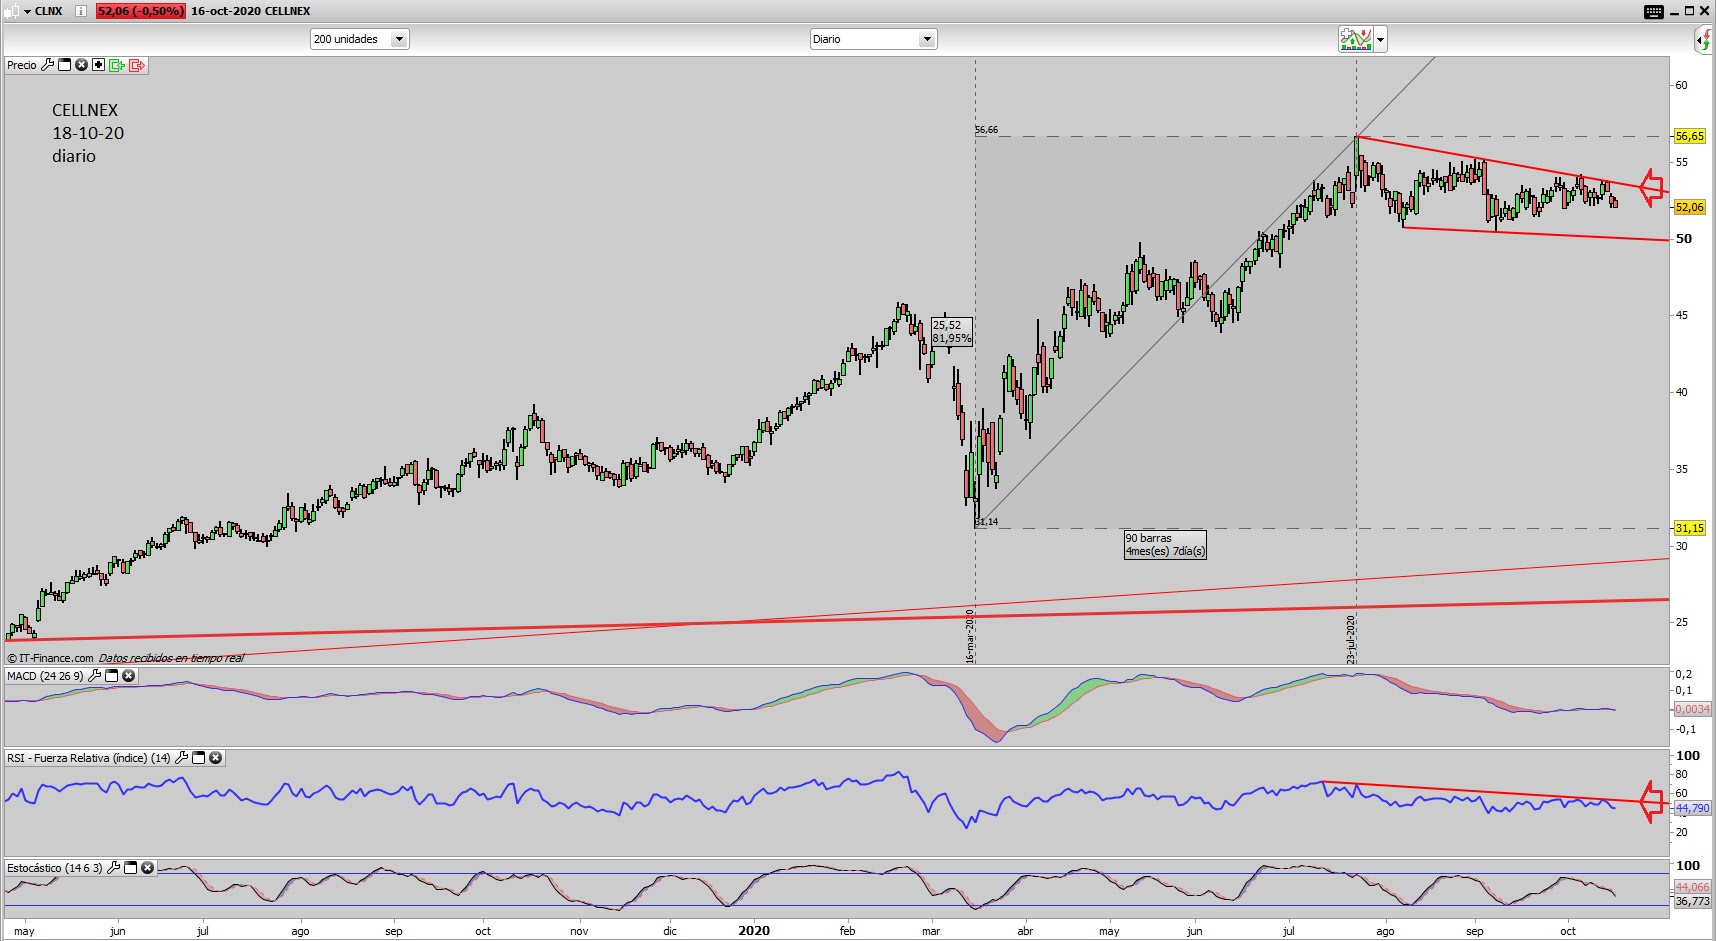The image size is (1716, 941).
Task: Maximize the Estocástico panel
Action: coord(130,868)
